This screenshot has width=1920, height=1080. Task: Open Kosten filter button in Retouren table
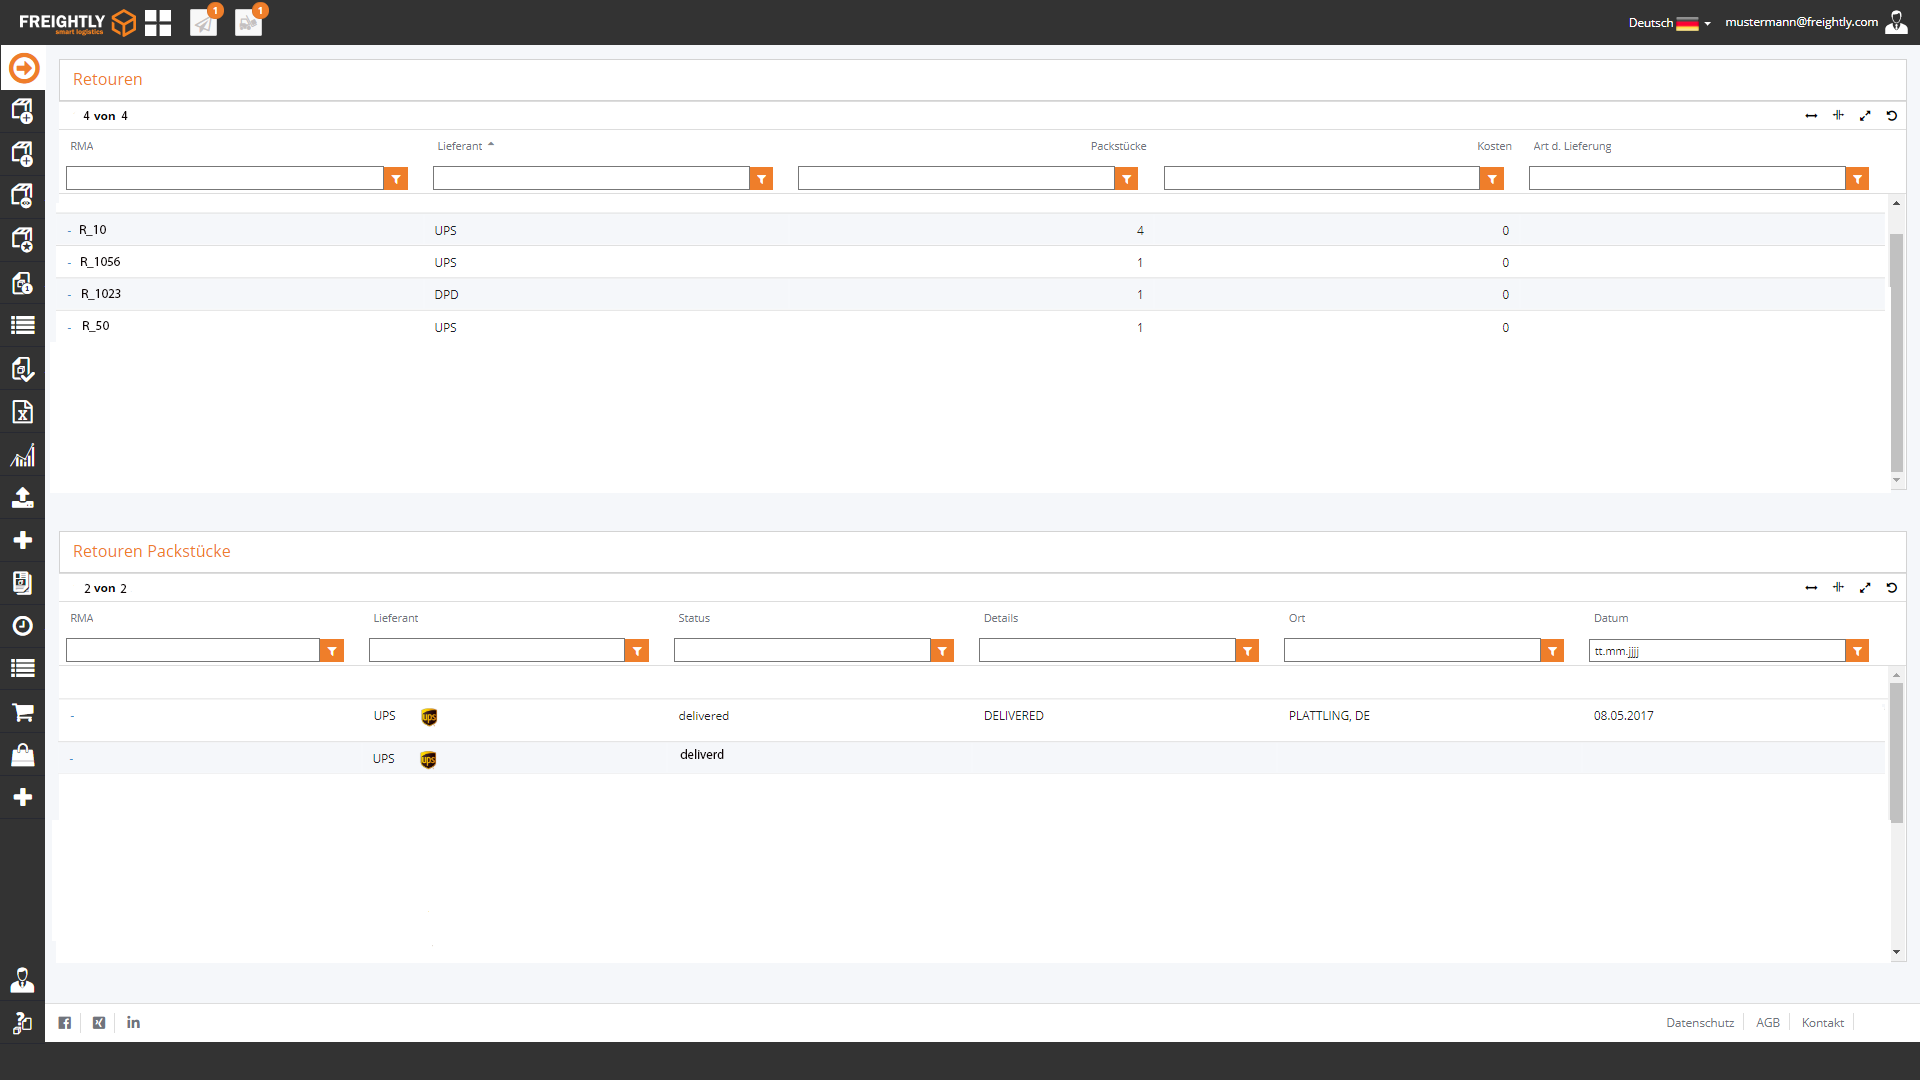1492,179
